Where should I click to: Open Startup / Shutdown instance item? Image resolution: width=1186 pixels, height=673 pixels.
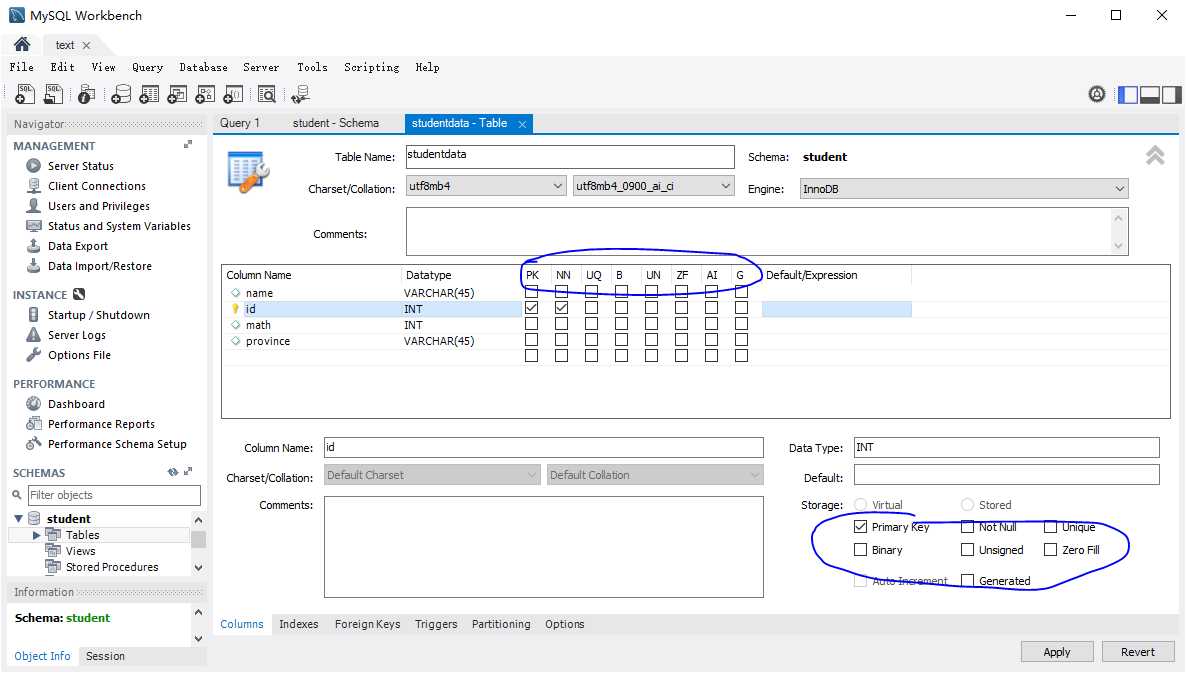[x=98, y=315]
